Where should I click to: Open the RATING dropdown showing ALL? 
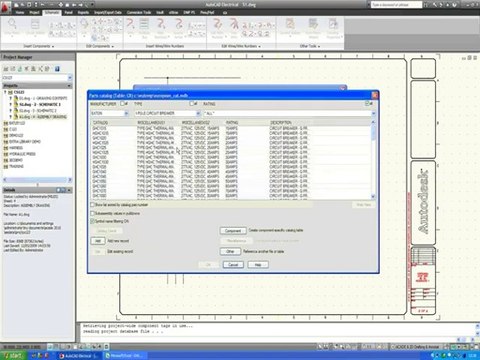click(x=373, y=113)
